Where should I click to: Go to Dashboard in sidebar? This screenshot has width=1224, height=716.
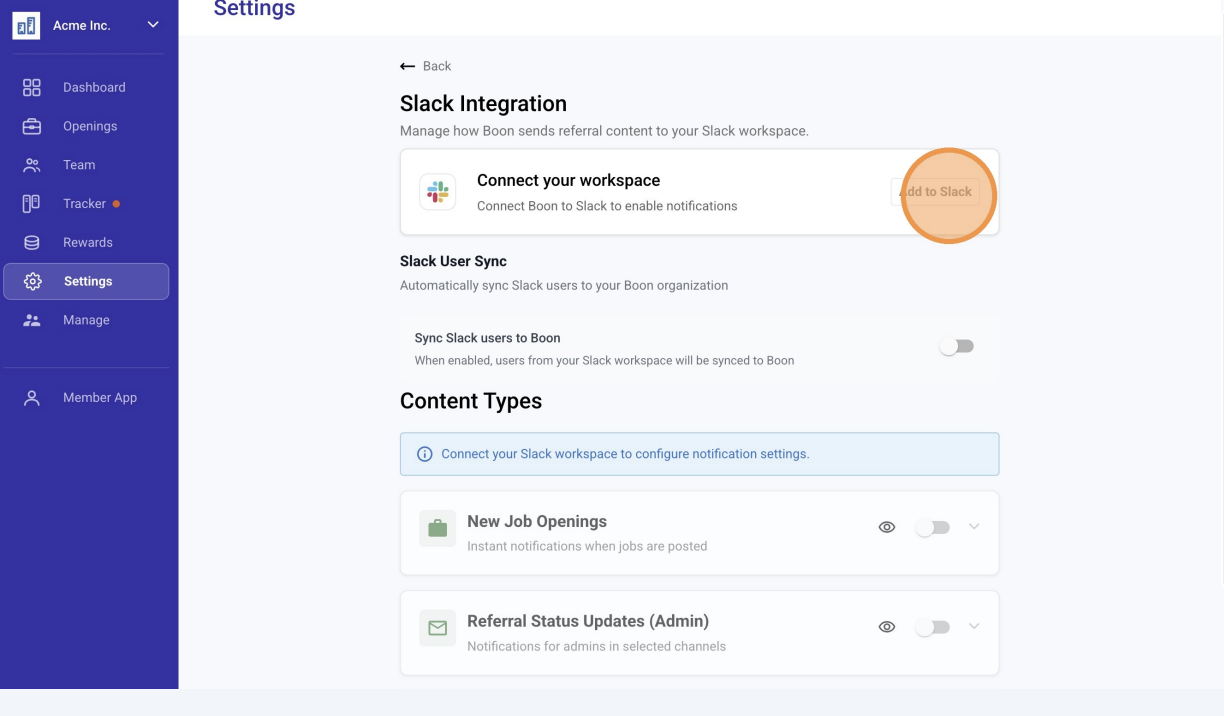click(94, 87)
